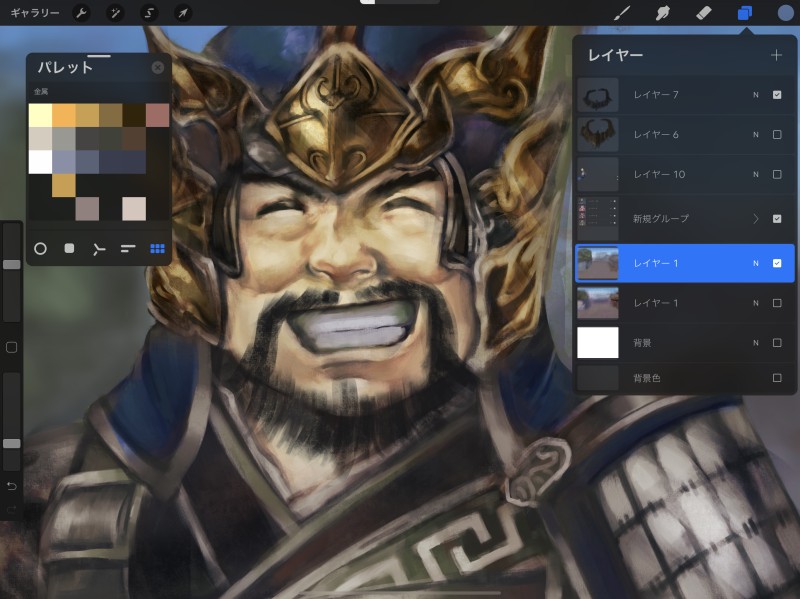
Task: Select レイヤー 6 thumbnail
Action: 597,135
